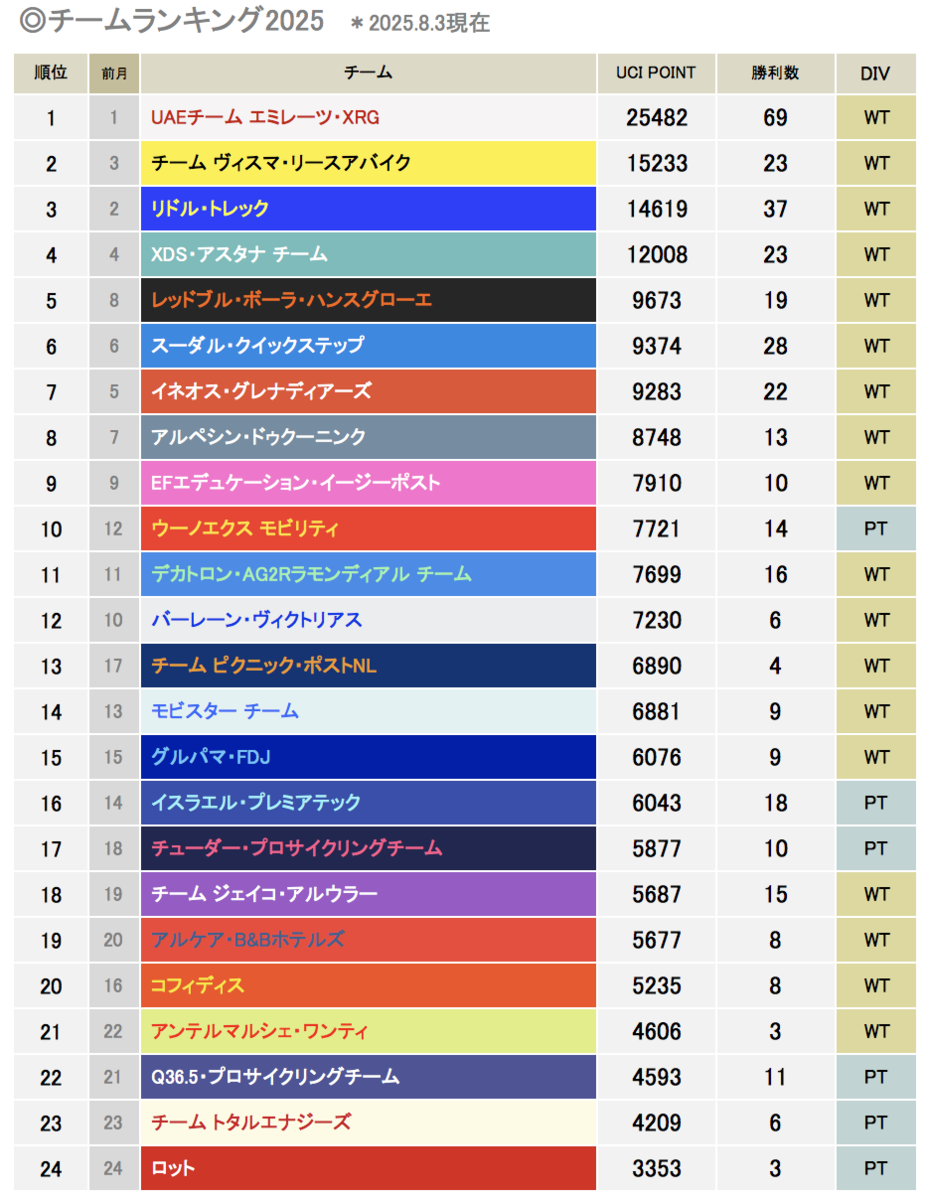Click the グルパマ・FDJ team cell
The image size is (928, 1200).
(x=368, y=757)
